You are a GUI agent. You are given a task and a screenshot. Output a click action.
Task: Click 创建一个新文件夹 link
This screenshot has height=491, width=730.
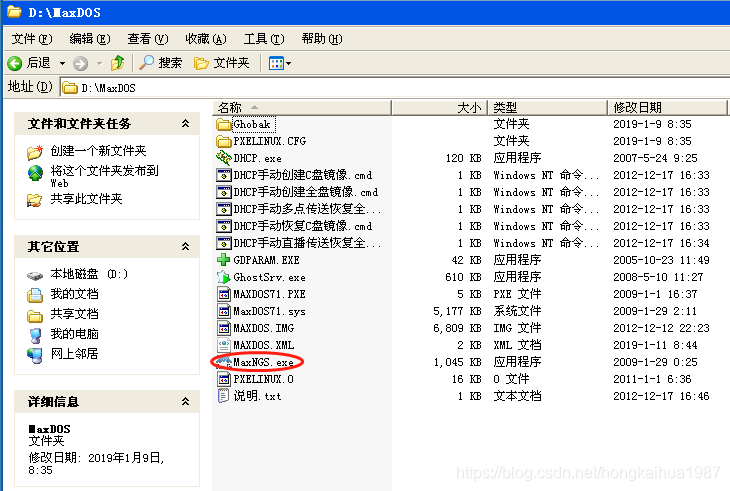98,151
